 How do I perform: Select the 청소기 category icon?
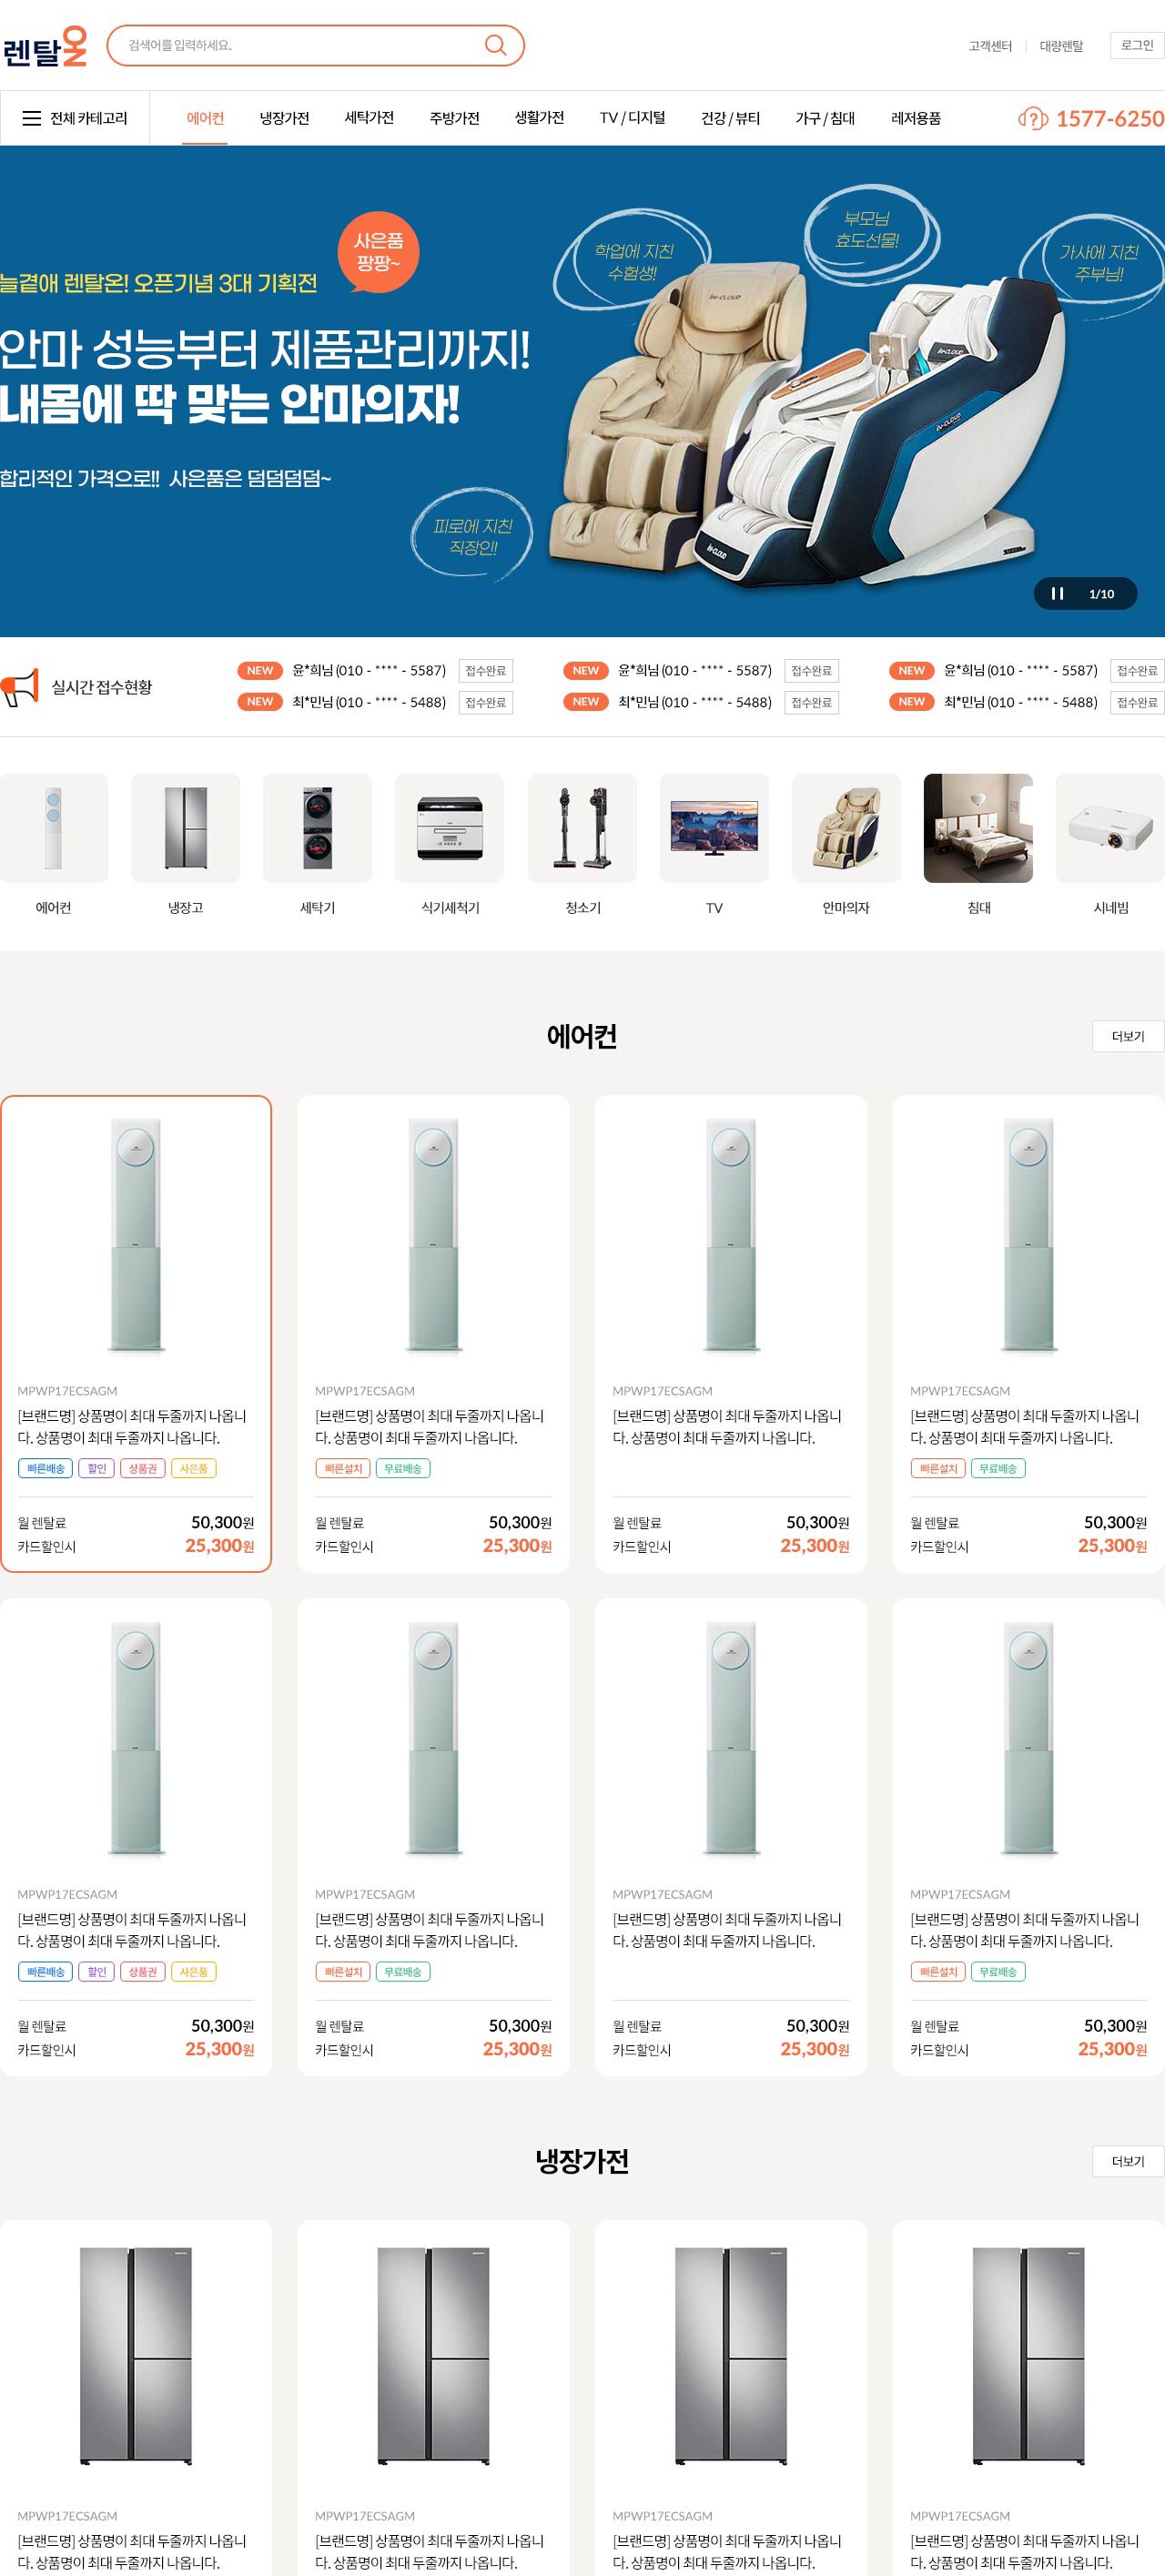point(582,828)
